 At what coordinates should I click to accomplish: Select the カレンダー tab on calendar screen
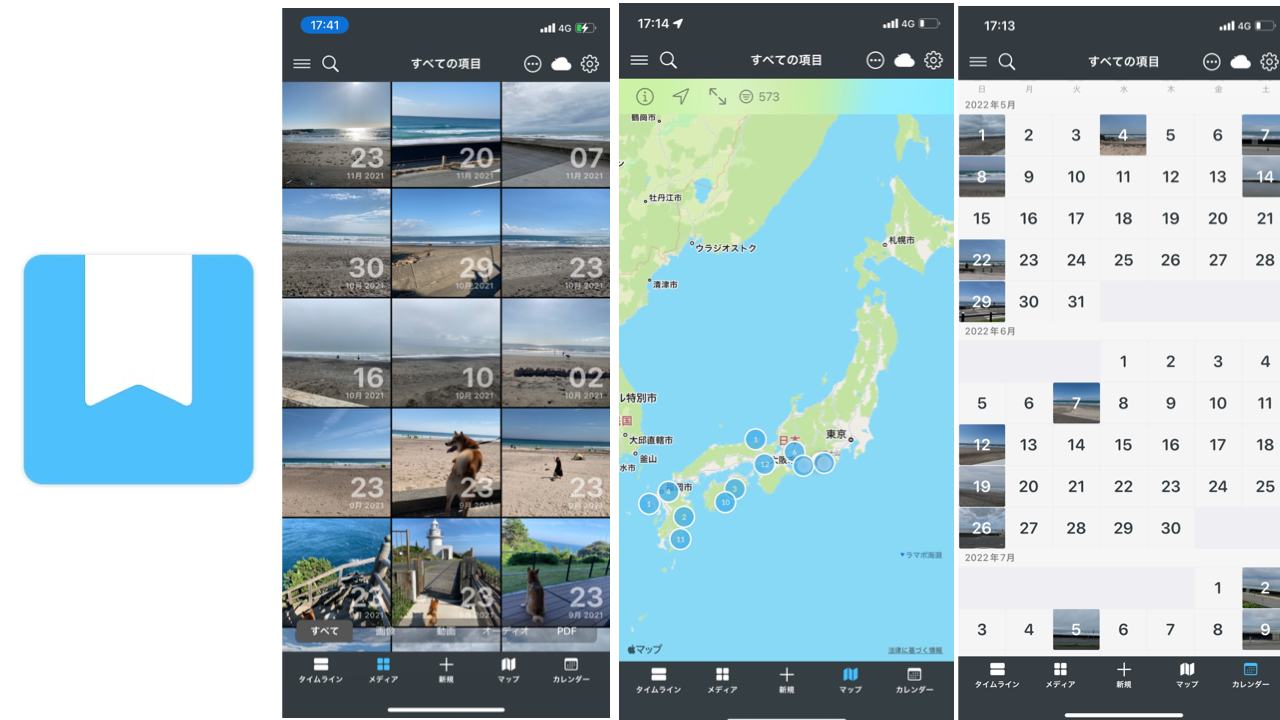[x=1250, y=674]
